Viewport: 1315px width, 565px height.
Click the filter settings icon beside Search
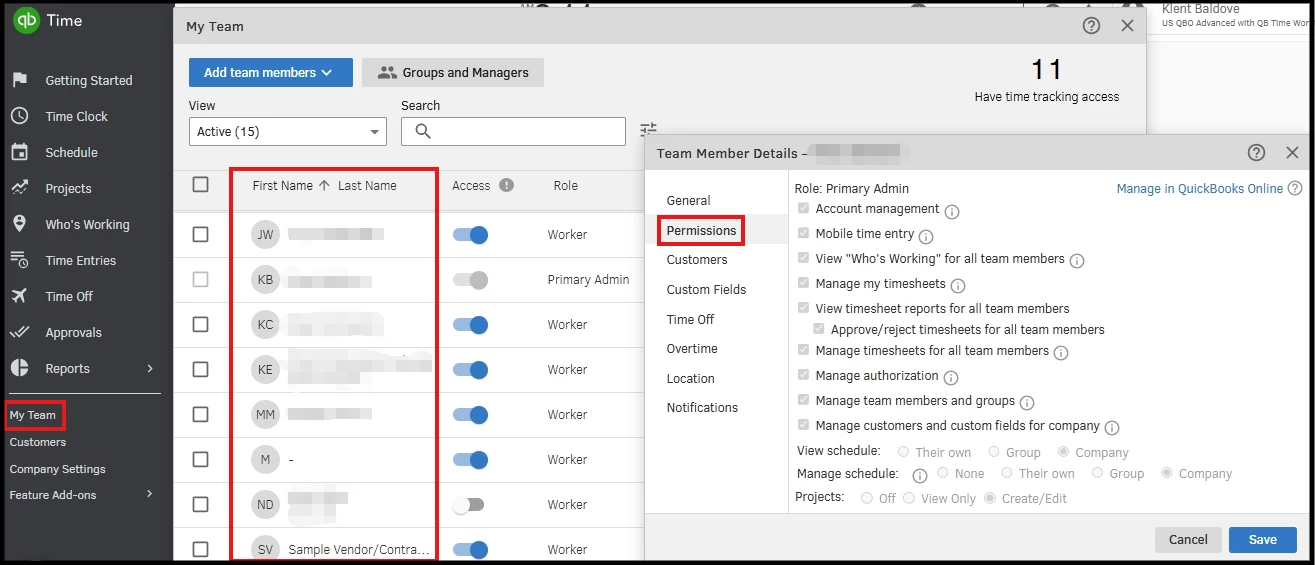[649, 130]
